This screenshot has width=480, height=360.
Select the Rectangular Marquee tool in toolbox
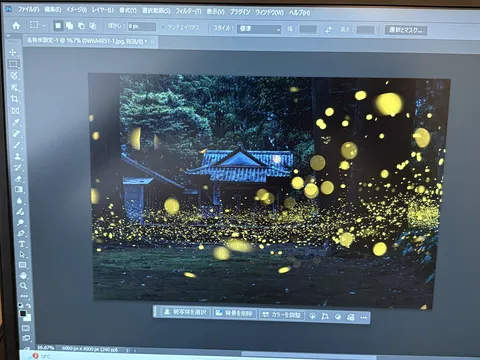13,64
